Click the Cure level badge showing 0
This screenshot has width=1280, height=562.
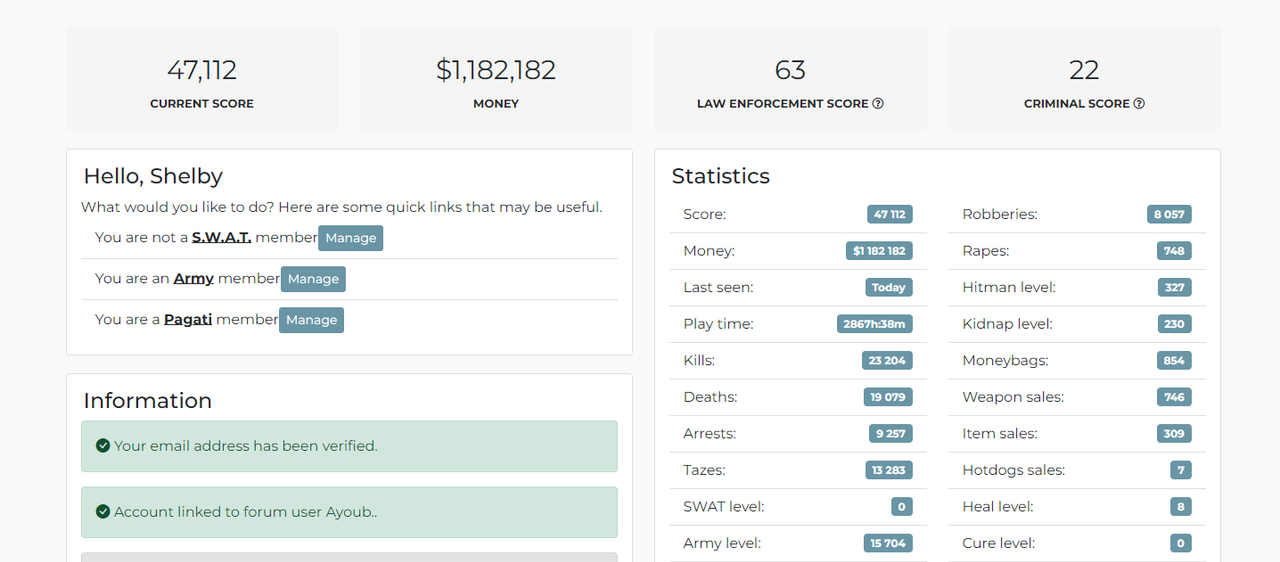click(x=1181, y=543)
